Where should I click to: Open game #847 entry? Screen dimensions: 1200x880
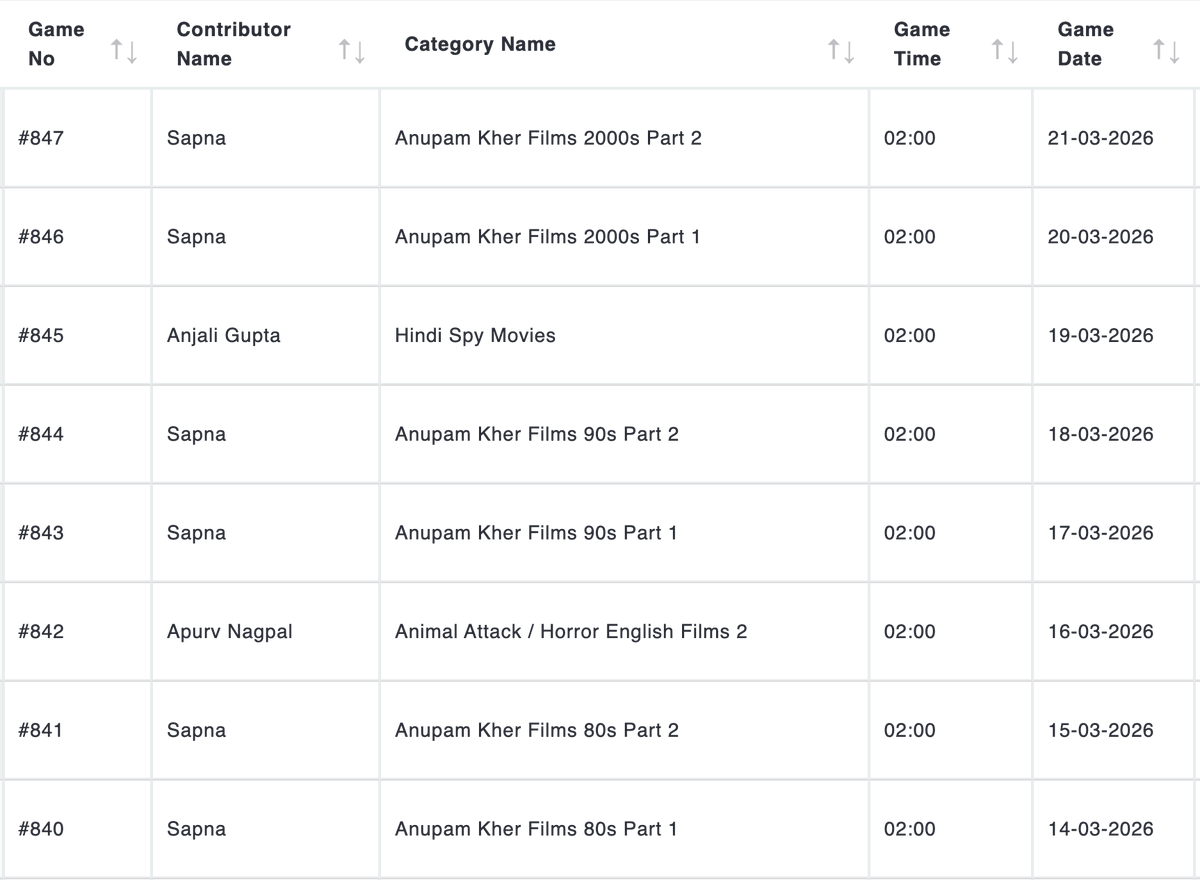click(x=41, y=138)
